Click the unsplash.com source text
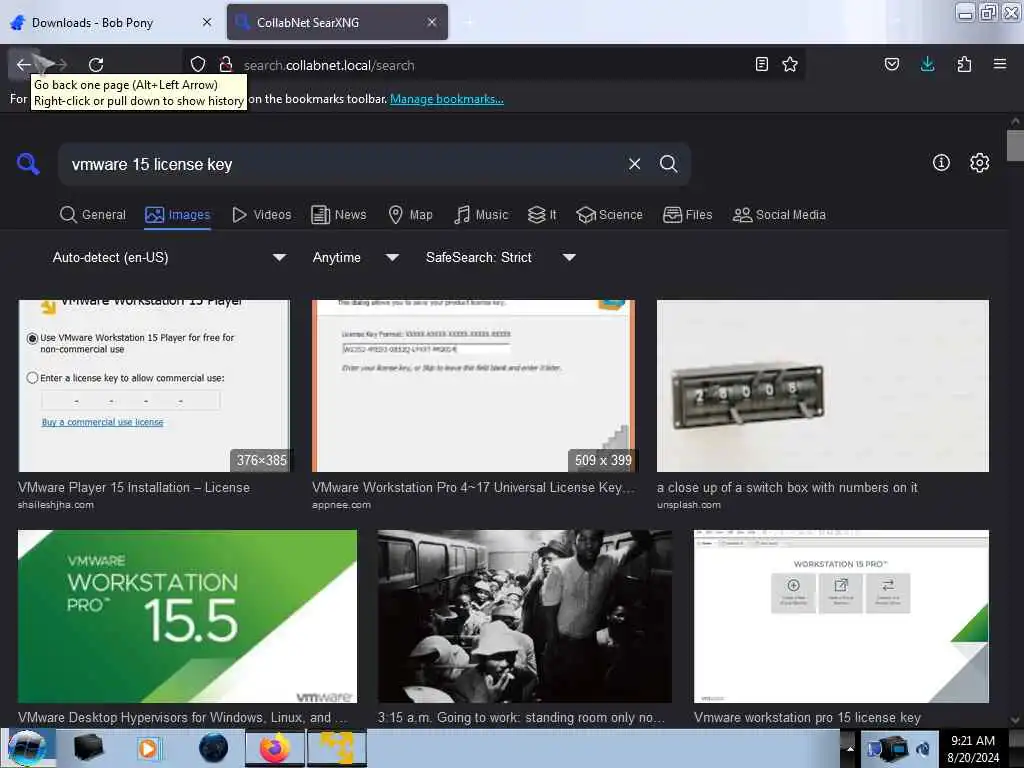 (689, 505)
